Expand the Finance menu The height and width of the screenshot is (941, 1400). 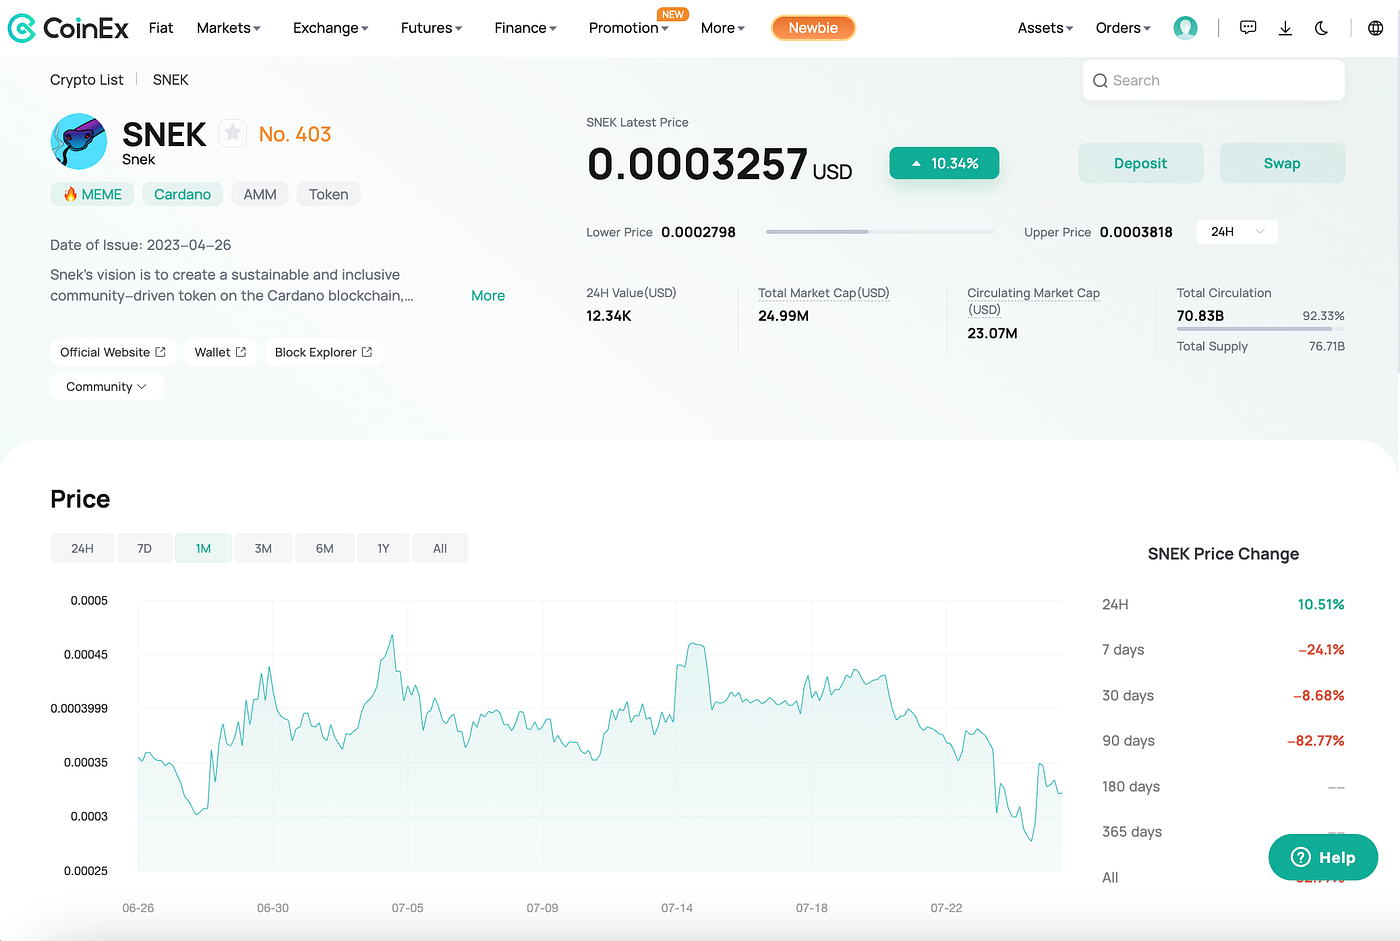(x=525, y=28)
